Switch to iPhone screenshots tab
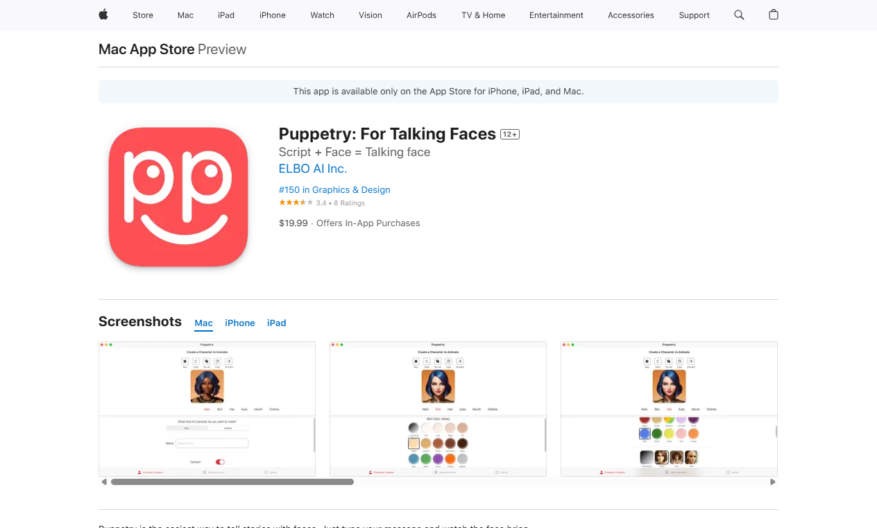The height and width of the screenshot is (528, 877). click(240, 323)
